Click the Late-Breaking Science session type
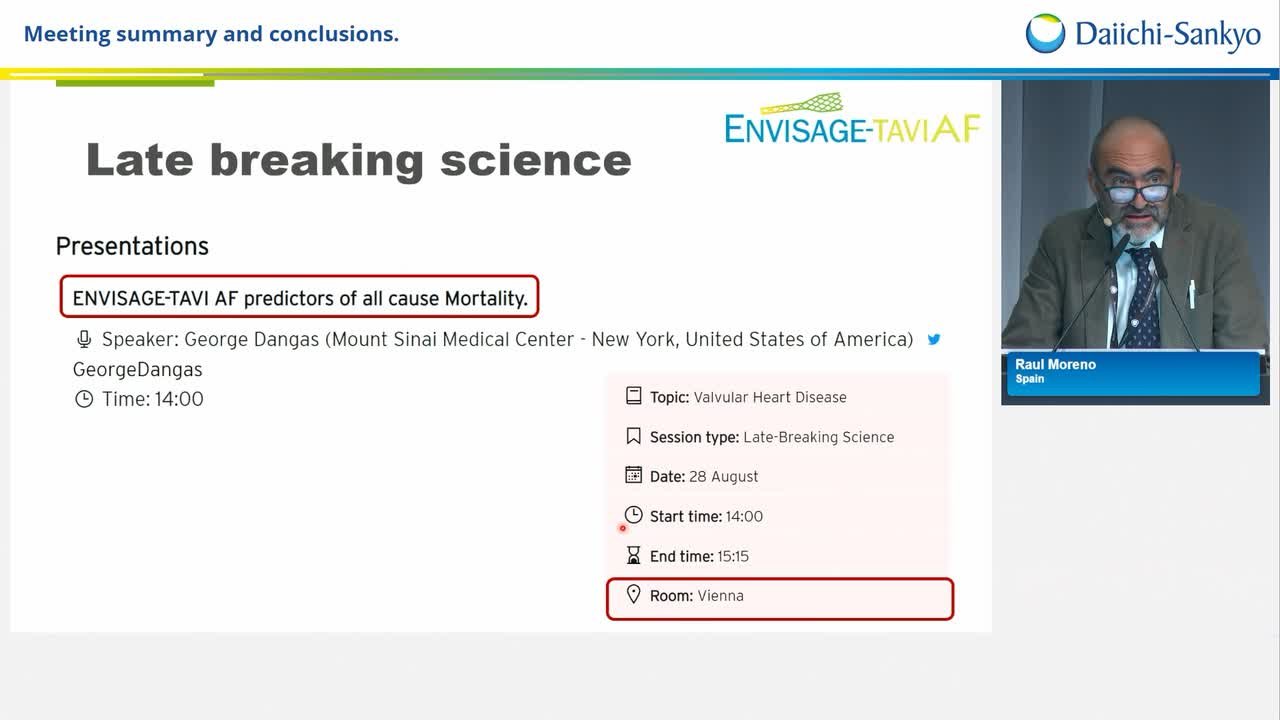 pyautogui.click(x=819, y=437)
